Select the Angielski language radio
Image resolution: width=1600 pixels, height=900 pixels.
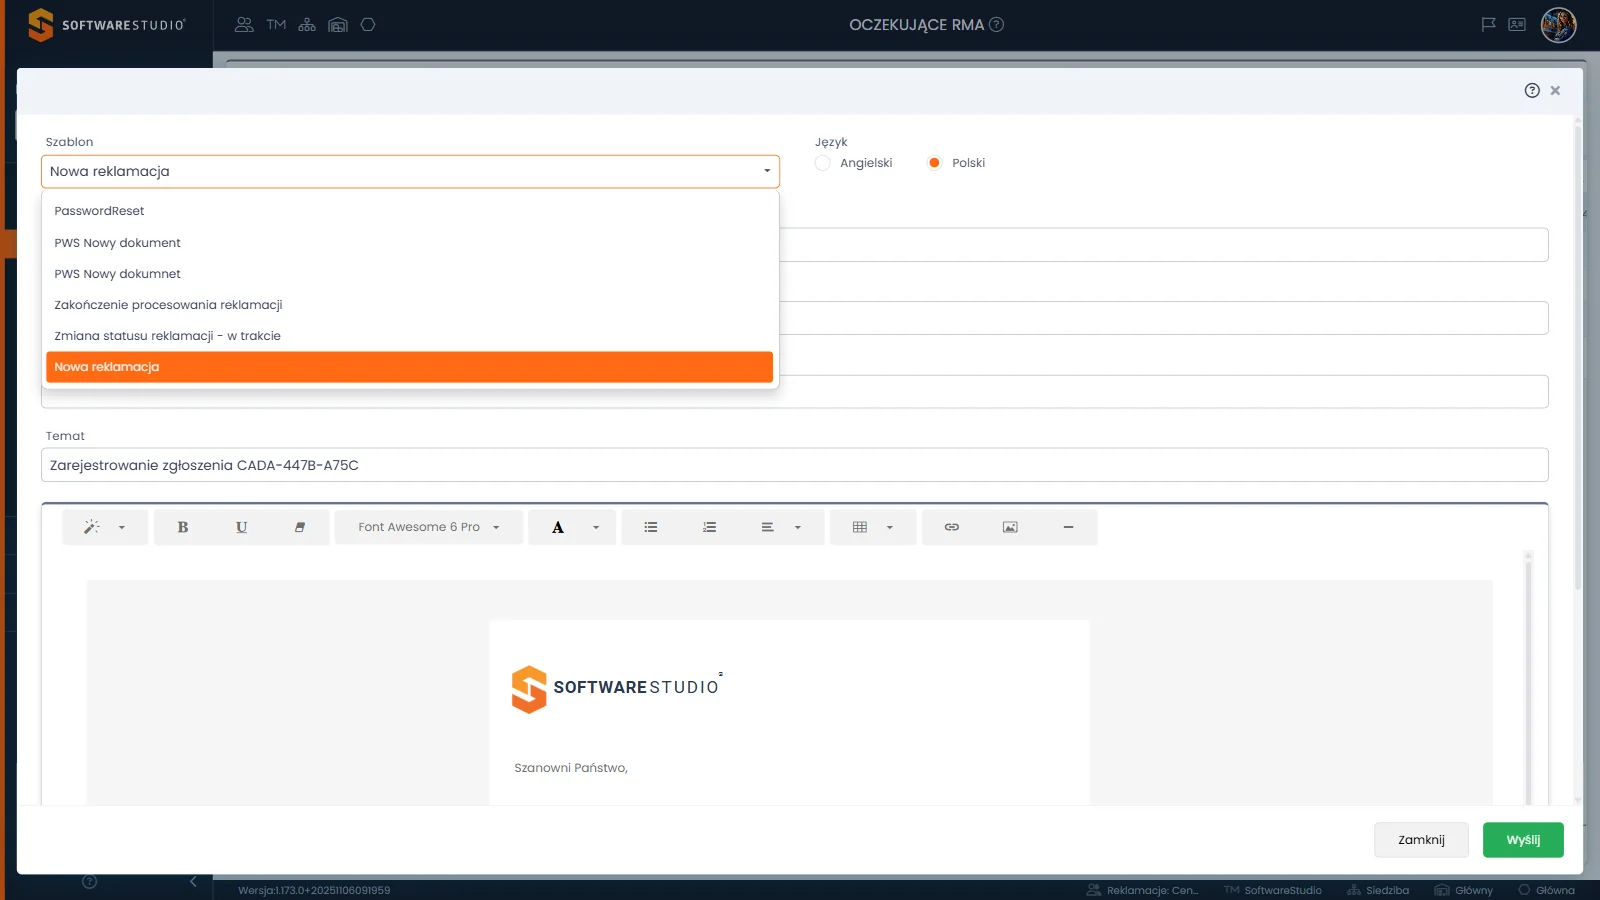[x=822, y=163]
